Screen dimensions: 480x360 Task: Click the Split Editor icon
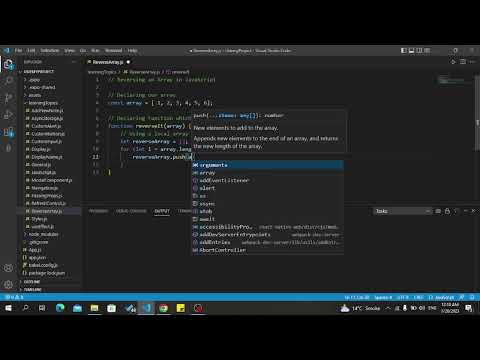pos(463,62)
